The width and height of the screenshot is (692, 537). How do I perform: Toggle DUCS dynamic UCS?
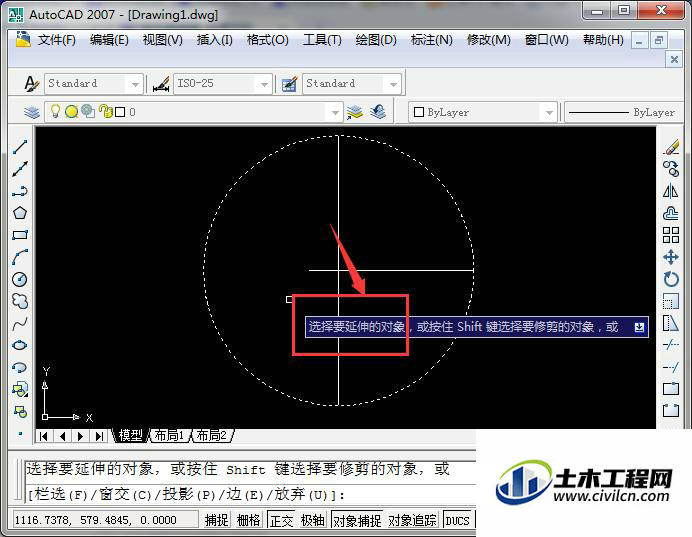(458, 520)
